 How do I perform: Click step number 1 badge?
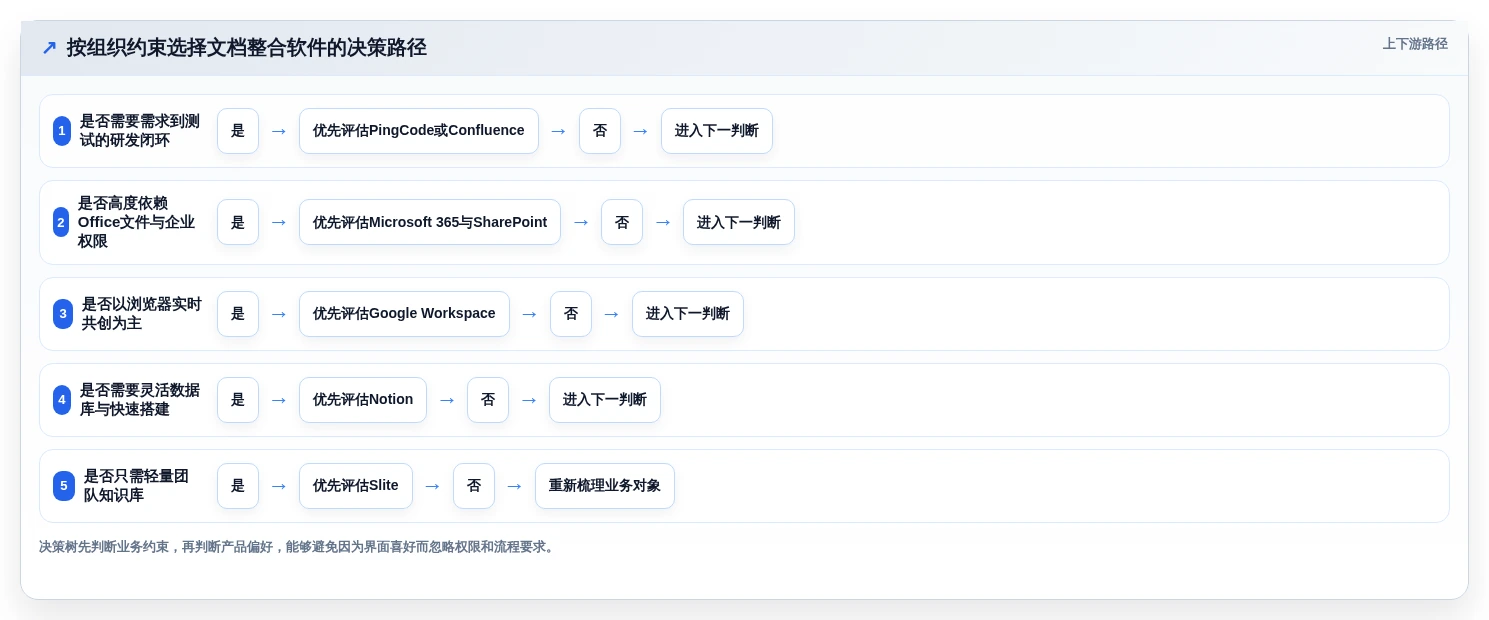[x=62, y=131]
